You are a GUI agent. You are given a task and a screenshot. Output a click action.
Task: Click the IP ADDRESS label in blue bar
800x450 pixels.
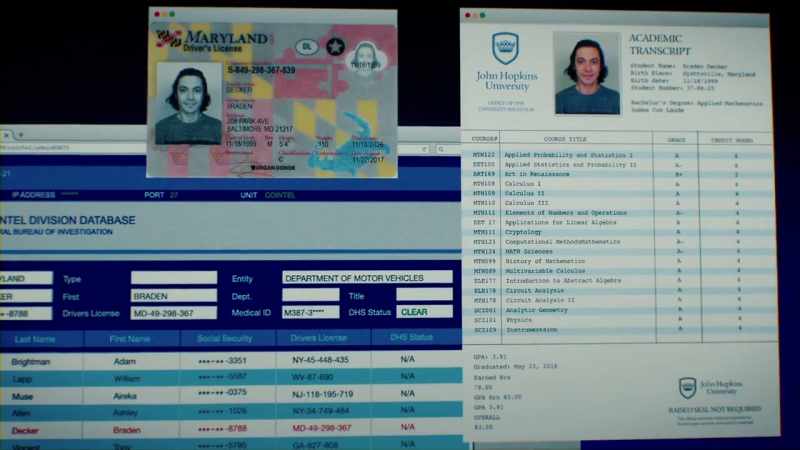click(x=33, y=195)
